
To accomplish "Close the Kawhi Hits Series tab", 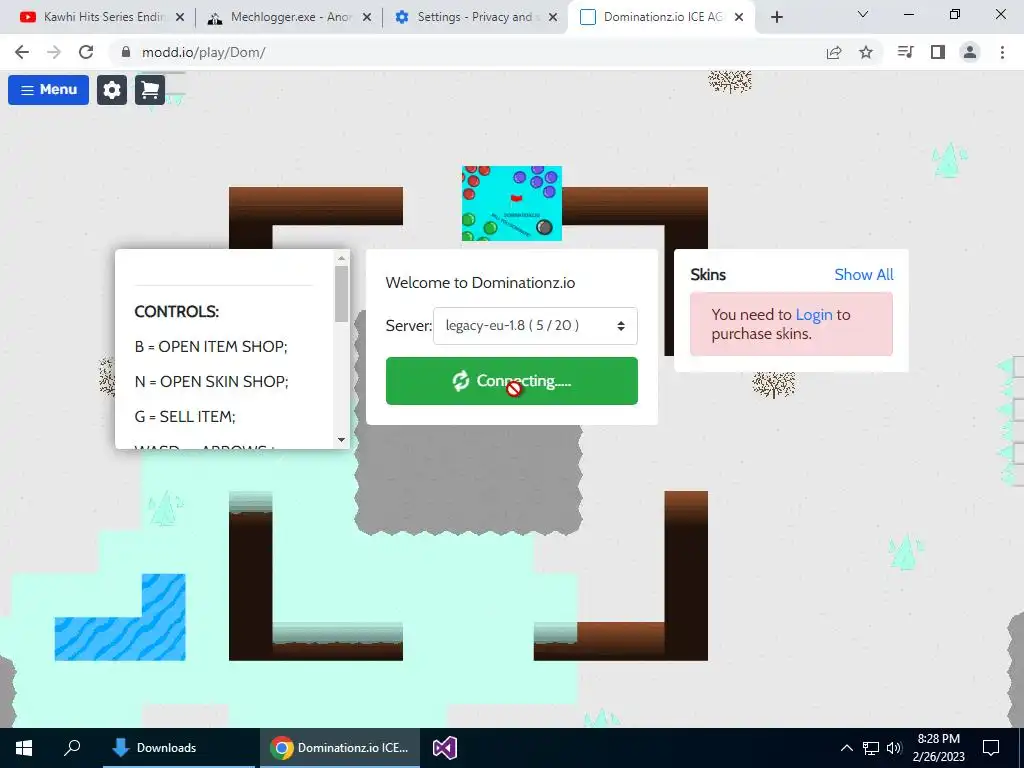I will tap(180, 17).
